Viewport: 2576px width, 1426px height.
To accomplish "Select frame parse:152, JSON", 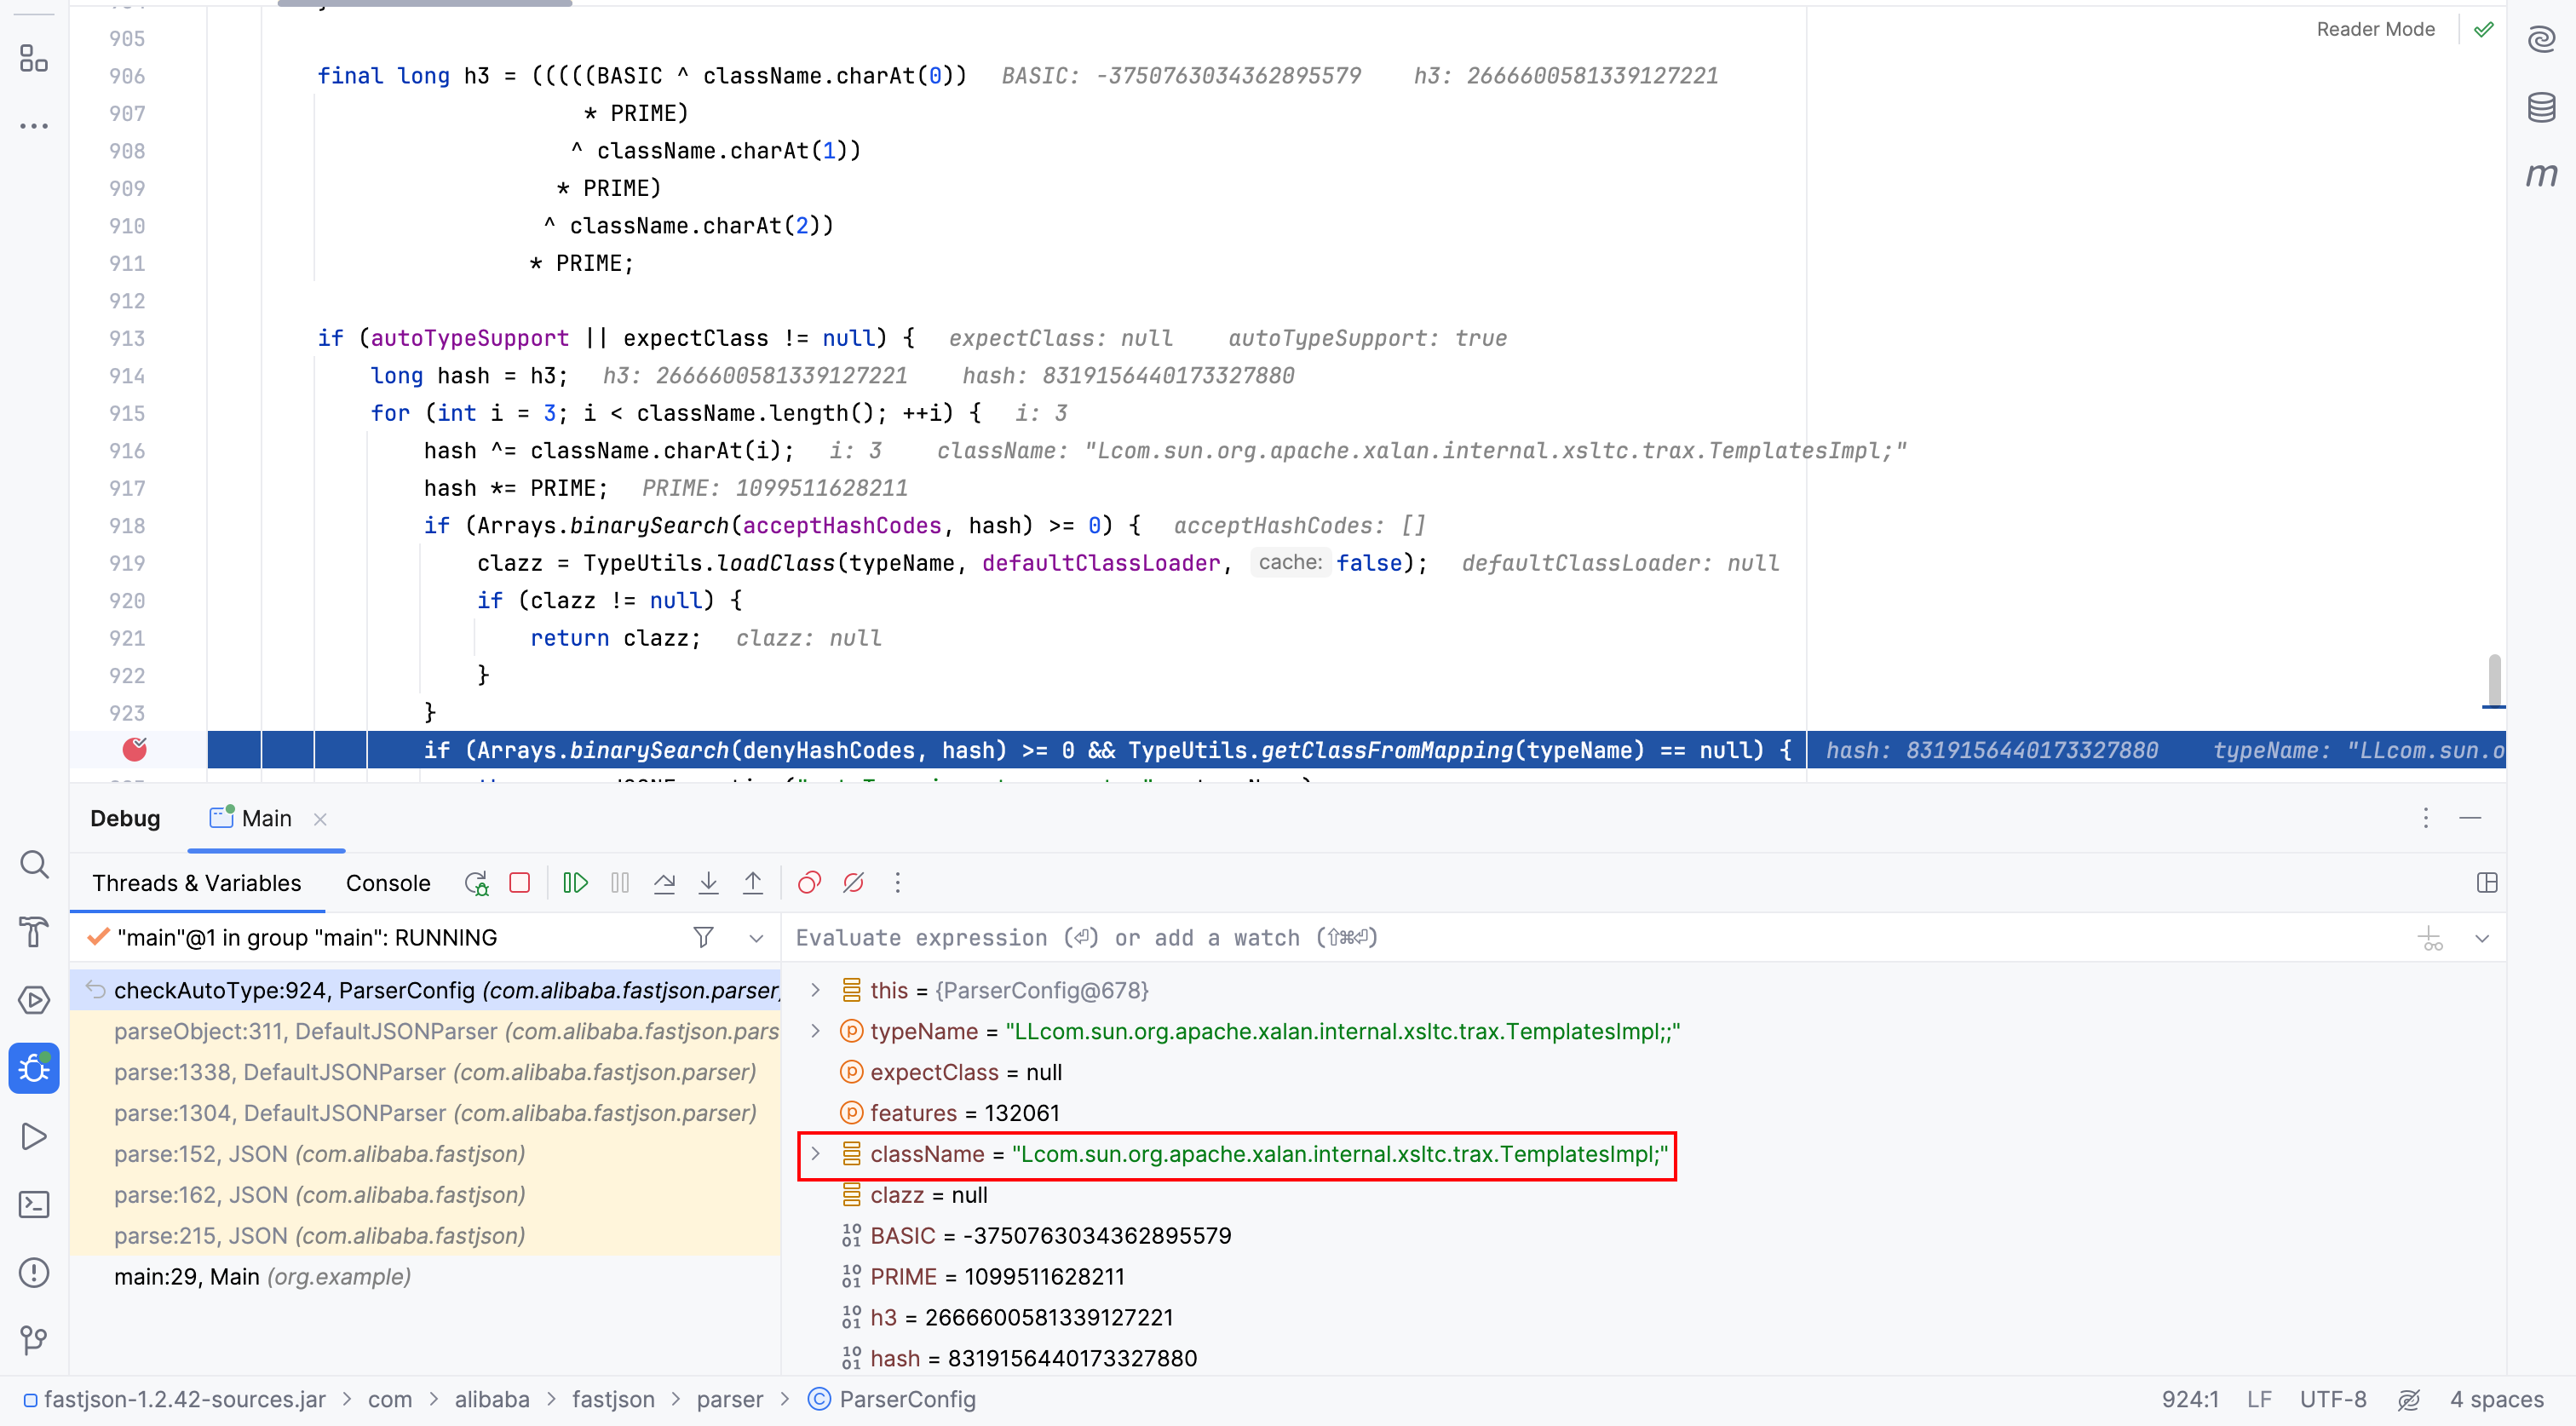I will click(425, 1154).
